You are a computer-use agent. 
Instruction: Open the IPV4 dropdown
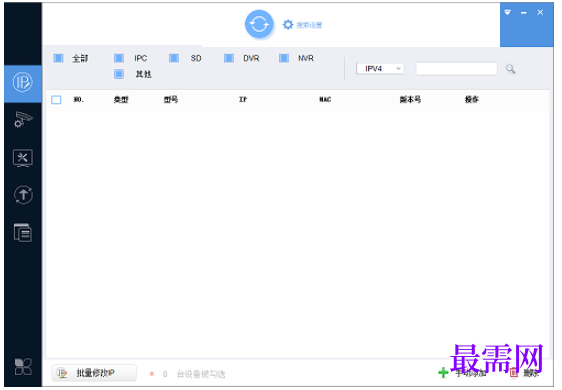coord(380,68)
